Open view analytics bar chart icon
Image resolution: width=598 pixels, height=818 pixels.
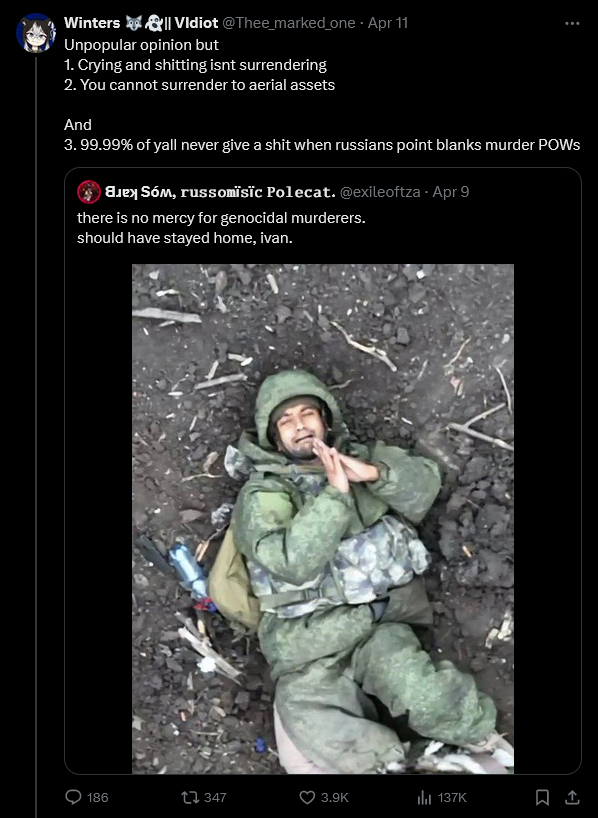pos(424,797)
